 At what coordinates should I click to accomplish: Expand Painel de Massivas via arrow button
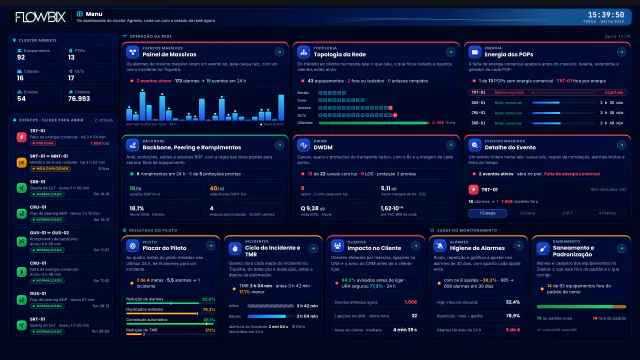[279, 52]
